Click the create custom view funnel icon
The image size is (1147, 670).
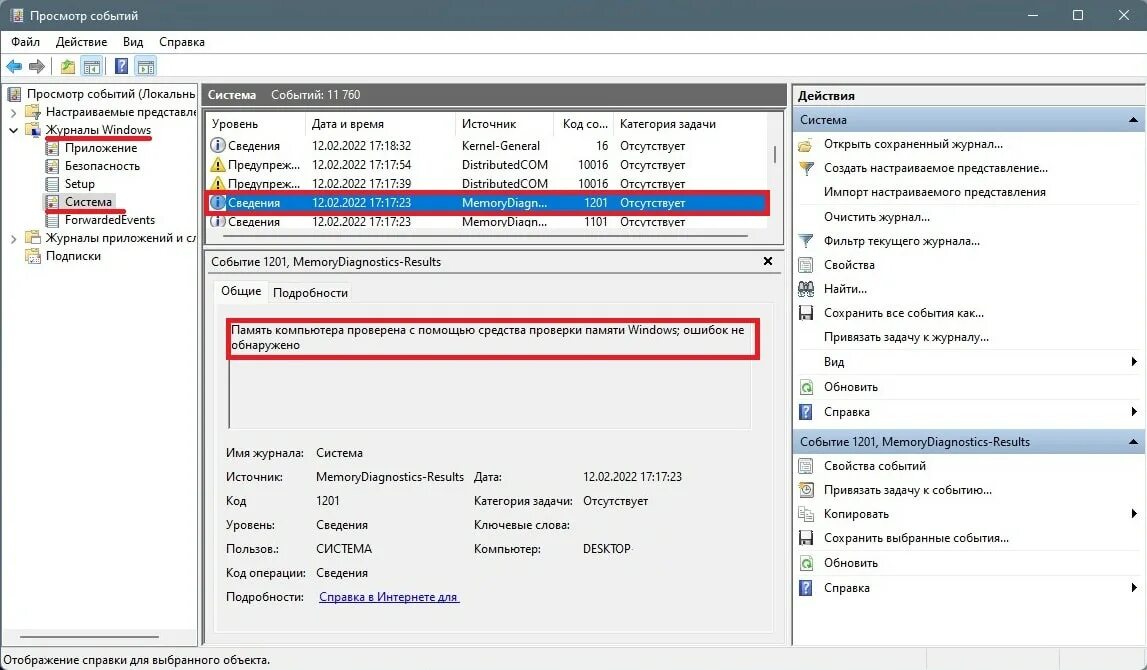[x=805, y=168]
